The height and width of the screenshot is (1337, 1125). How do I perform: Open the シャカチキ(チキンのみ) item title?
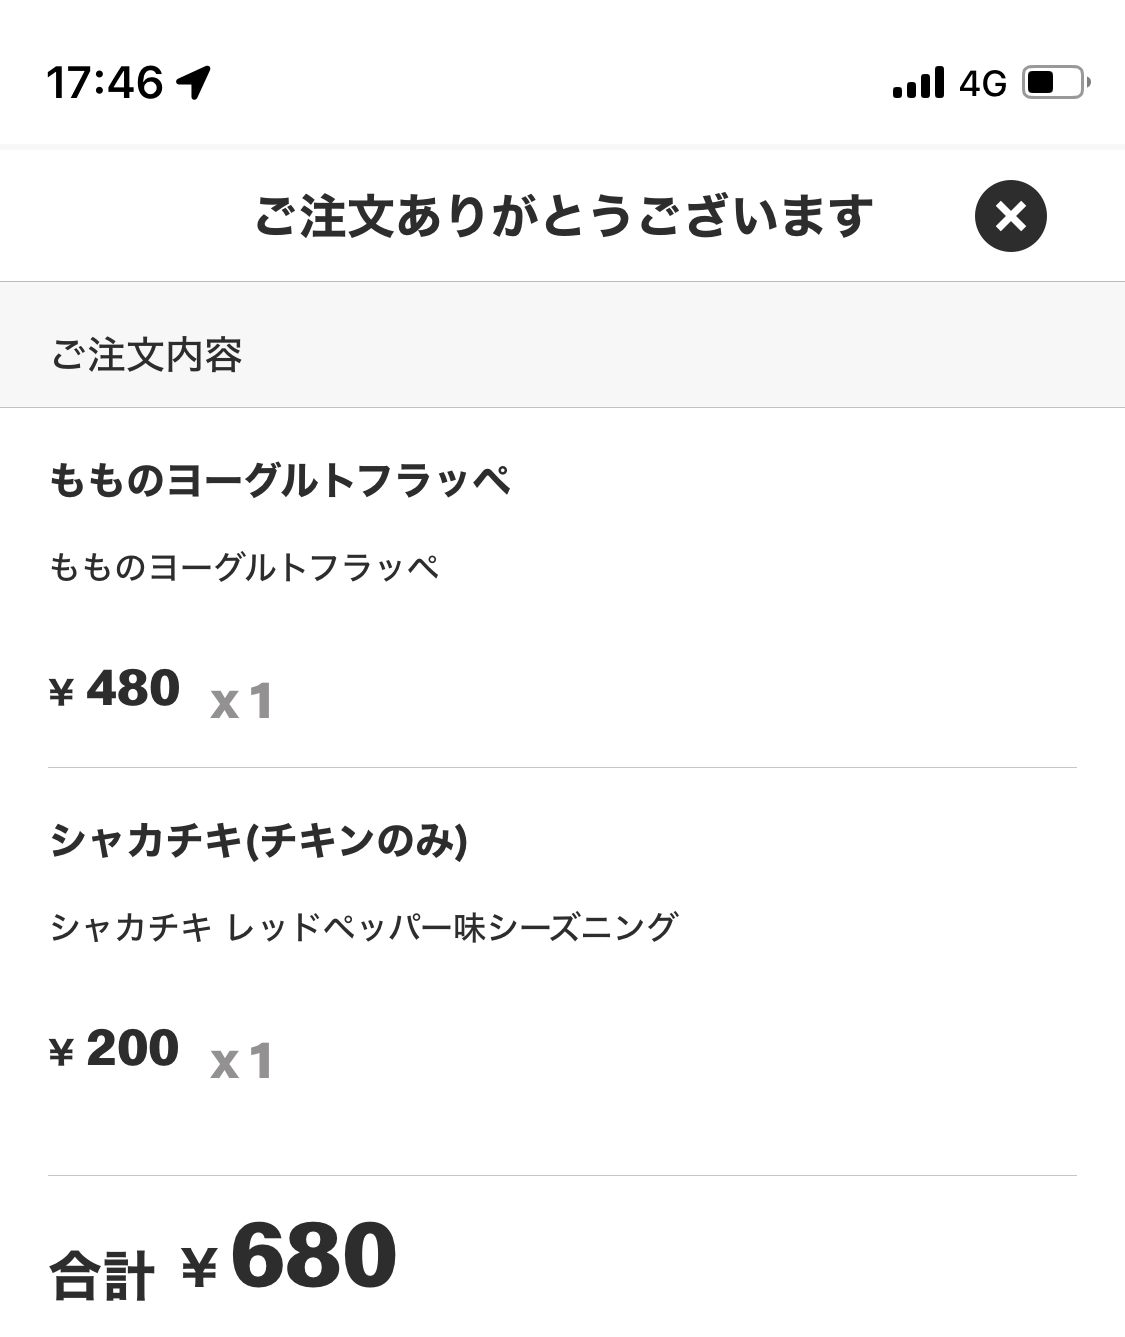(x=259, y=841)
